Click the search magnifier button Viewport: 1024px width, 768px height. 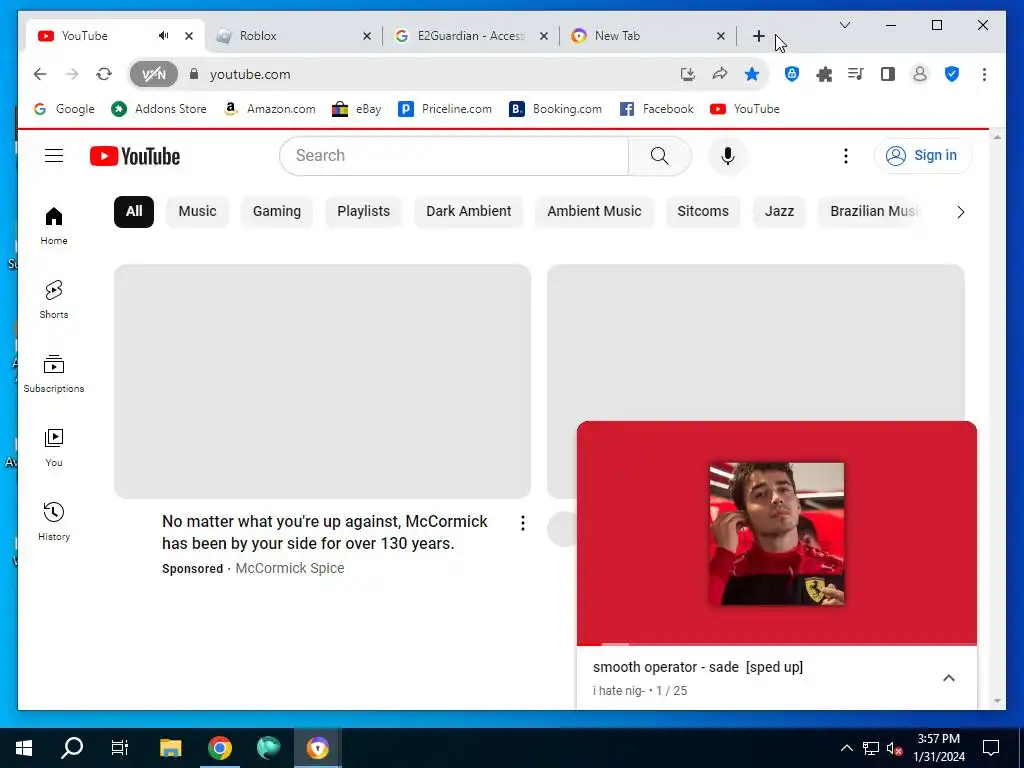point(660,155)
